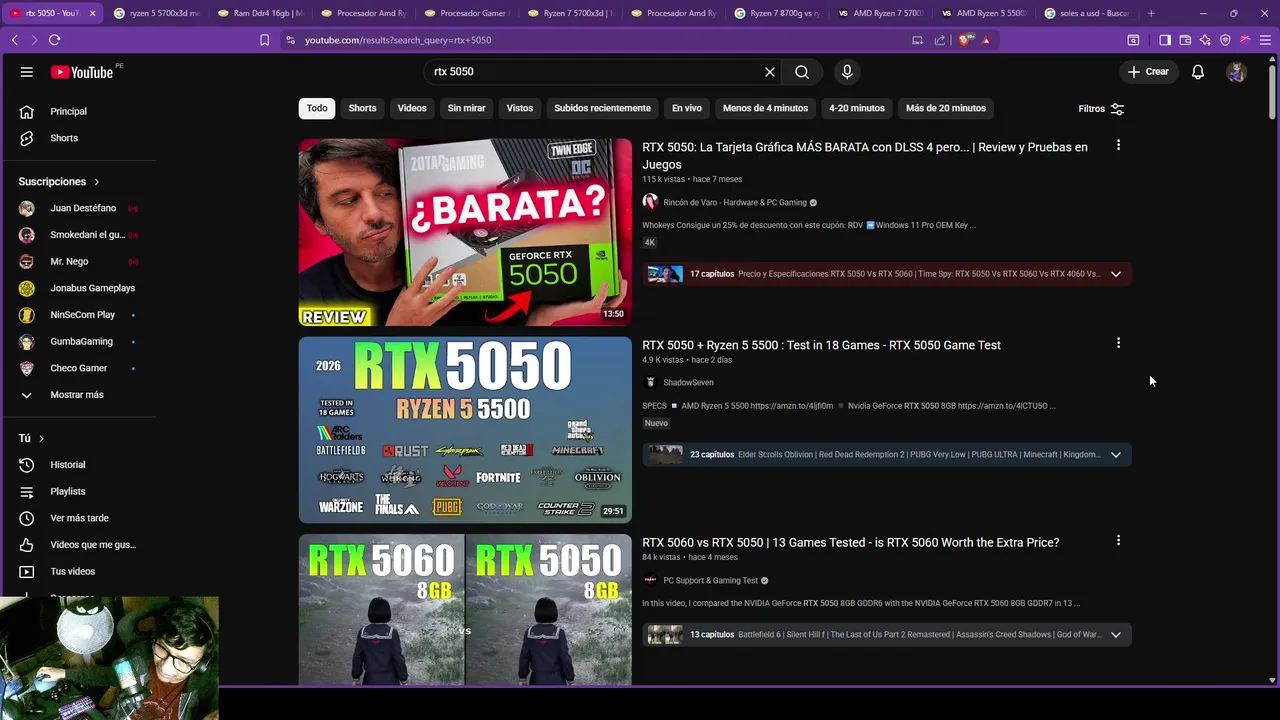Select Subidos recientemente filter chip
The image size is (1280, 720).
602,108
